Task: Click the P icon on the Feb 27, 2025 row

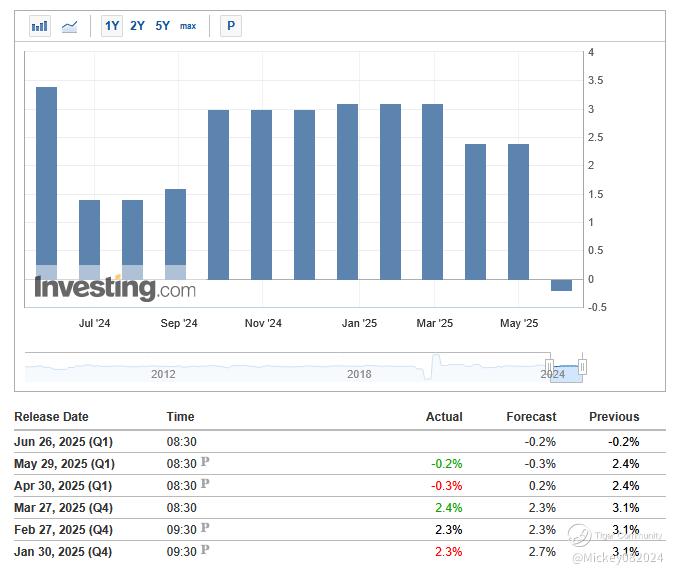Action: 205,528
